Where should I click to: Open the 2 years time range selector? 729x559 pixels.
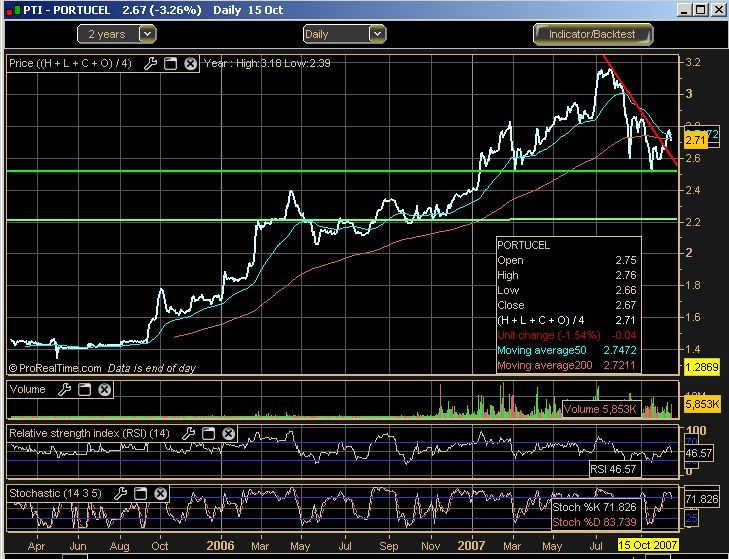pyautogui.click(x=117, y=34)
